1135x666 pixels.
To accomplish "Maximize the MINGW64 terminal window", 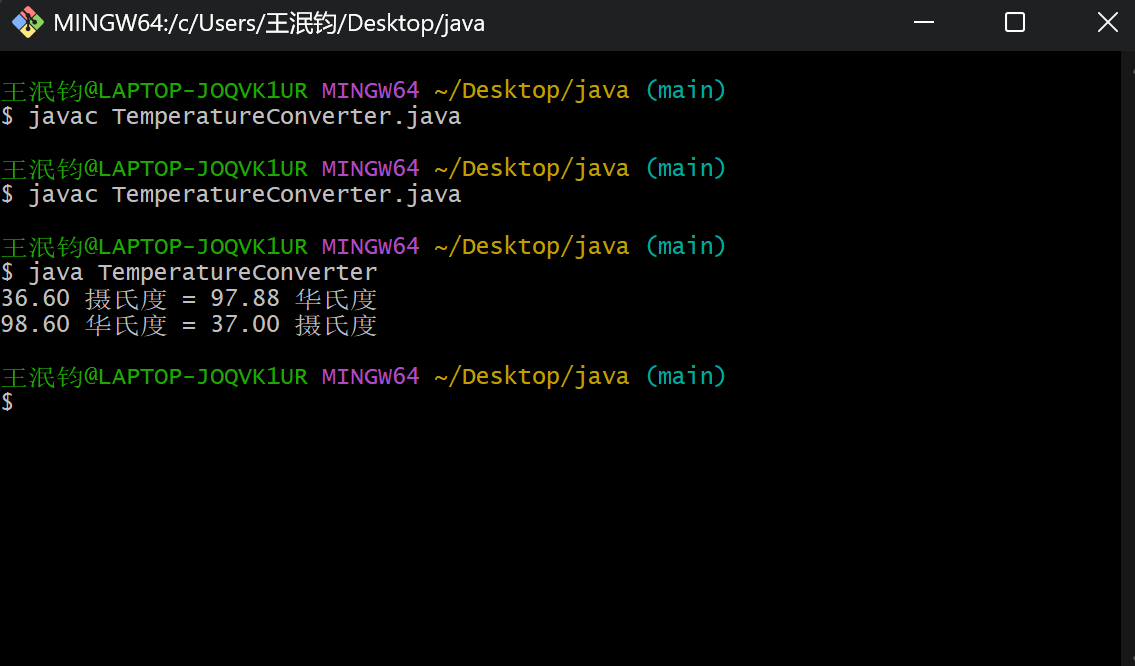I will 1014,22.
